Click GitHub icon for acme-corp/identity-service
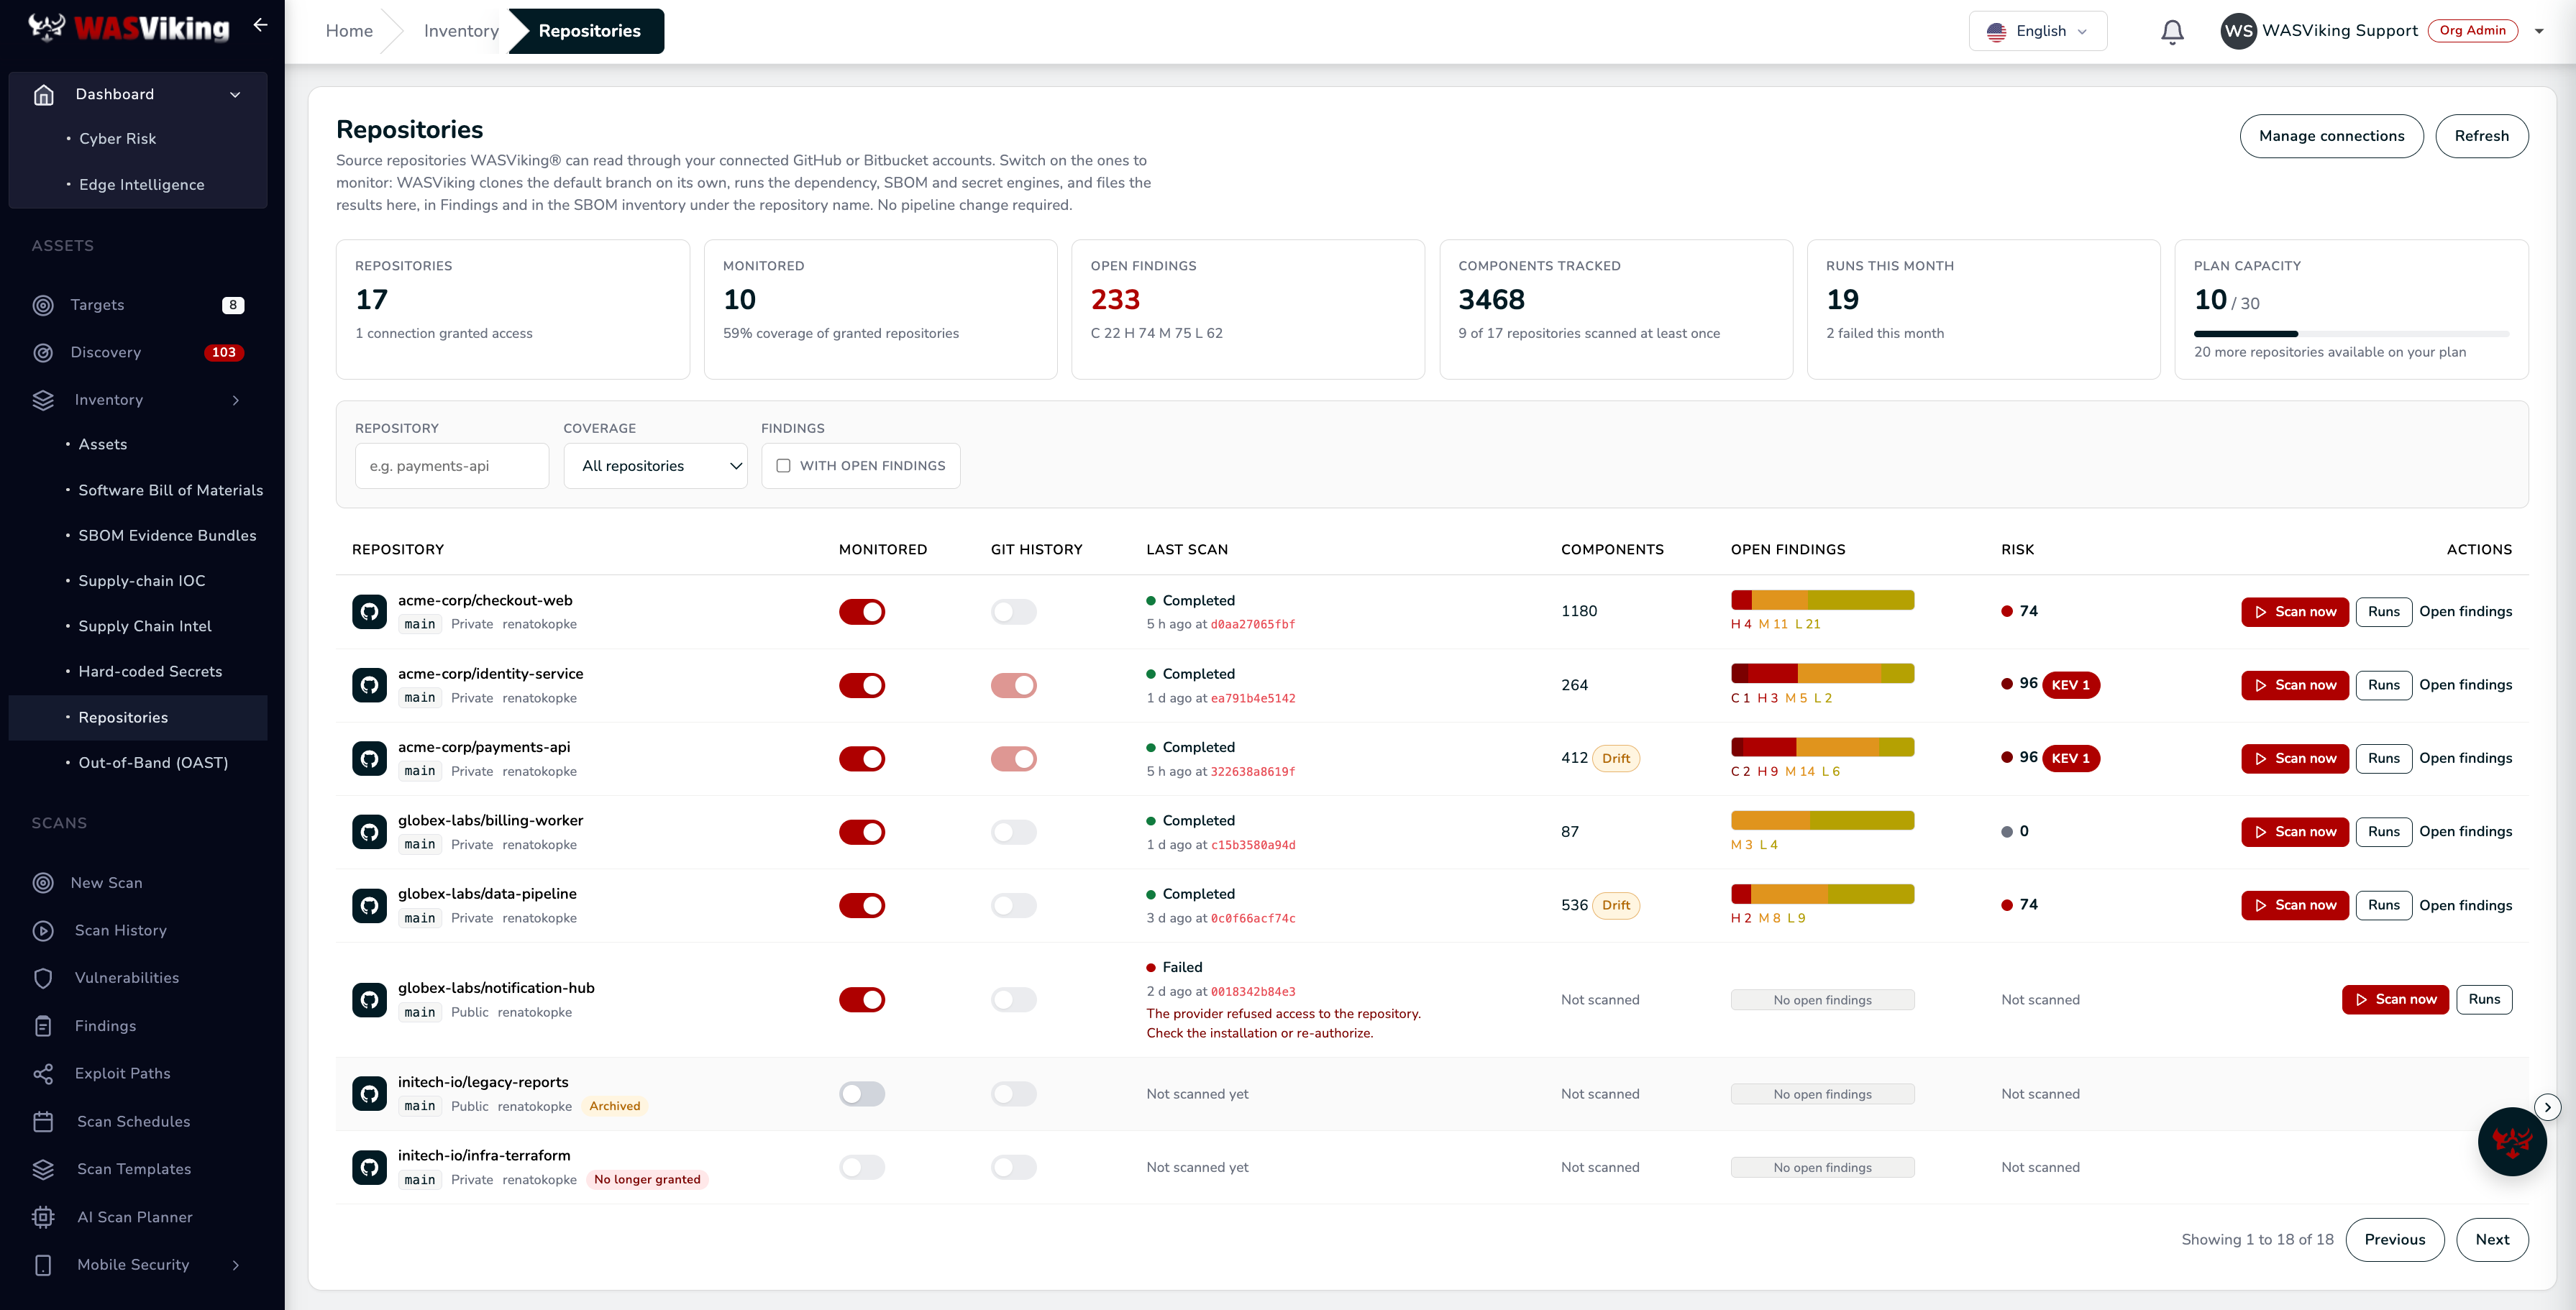This screenshot has height=1310, width=2576. (x=369, y=685)
